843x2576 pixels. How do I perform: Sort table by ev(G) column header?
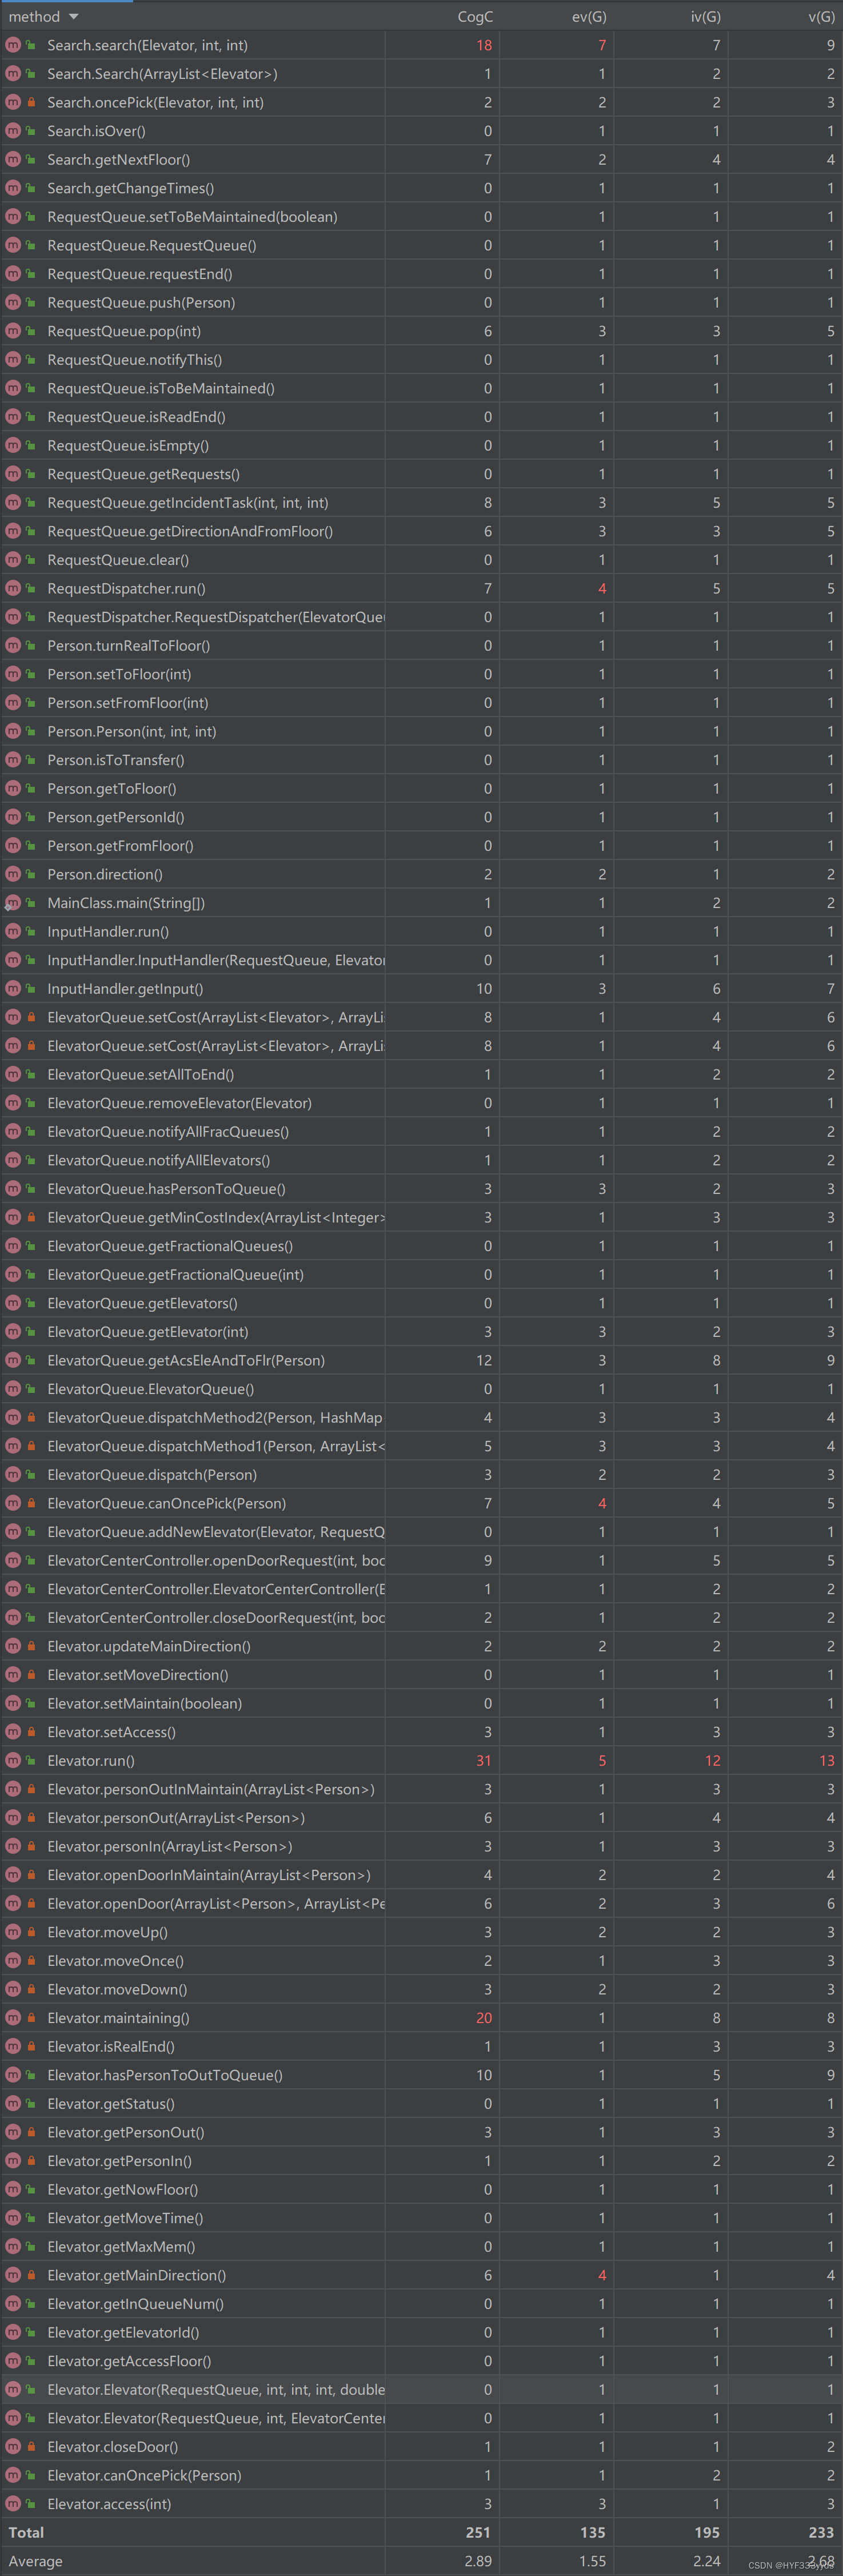[x=589, y=17]
